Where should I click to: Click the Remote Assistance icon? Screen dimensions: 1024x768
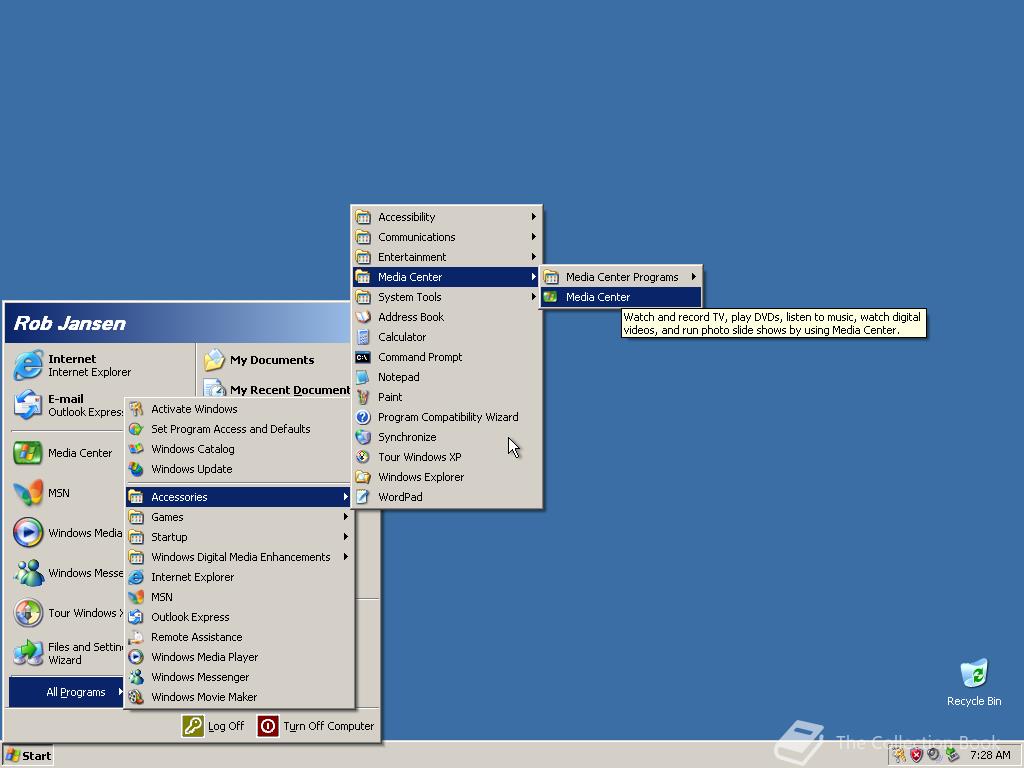[136, 637]
